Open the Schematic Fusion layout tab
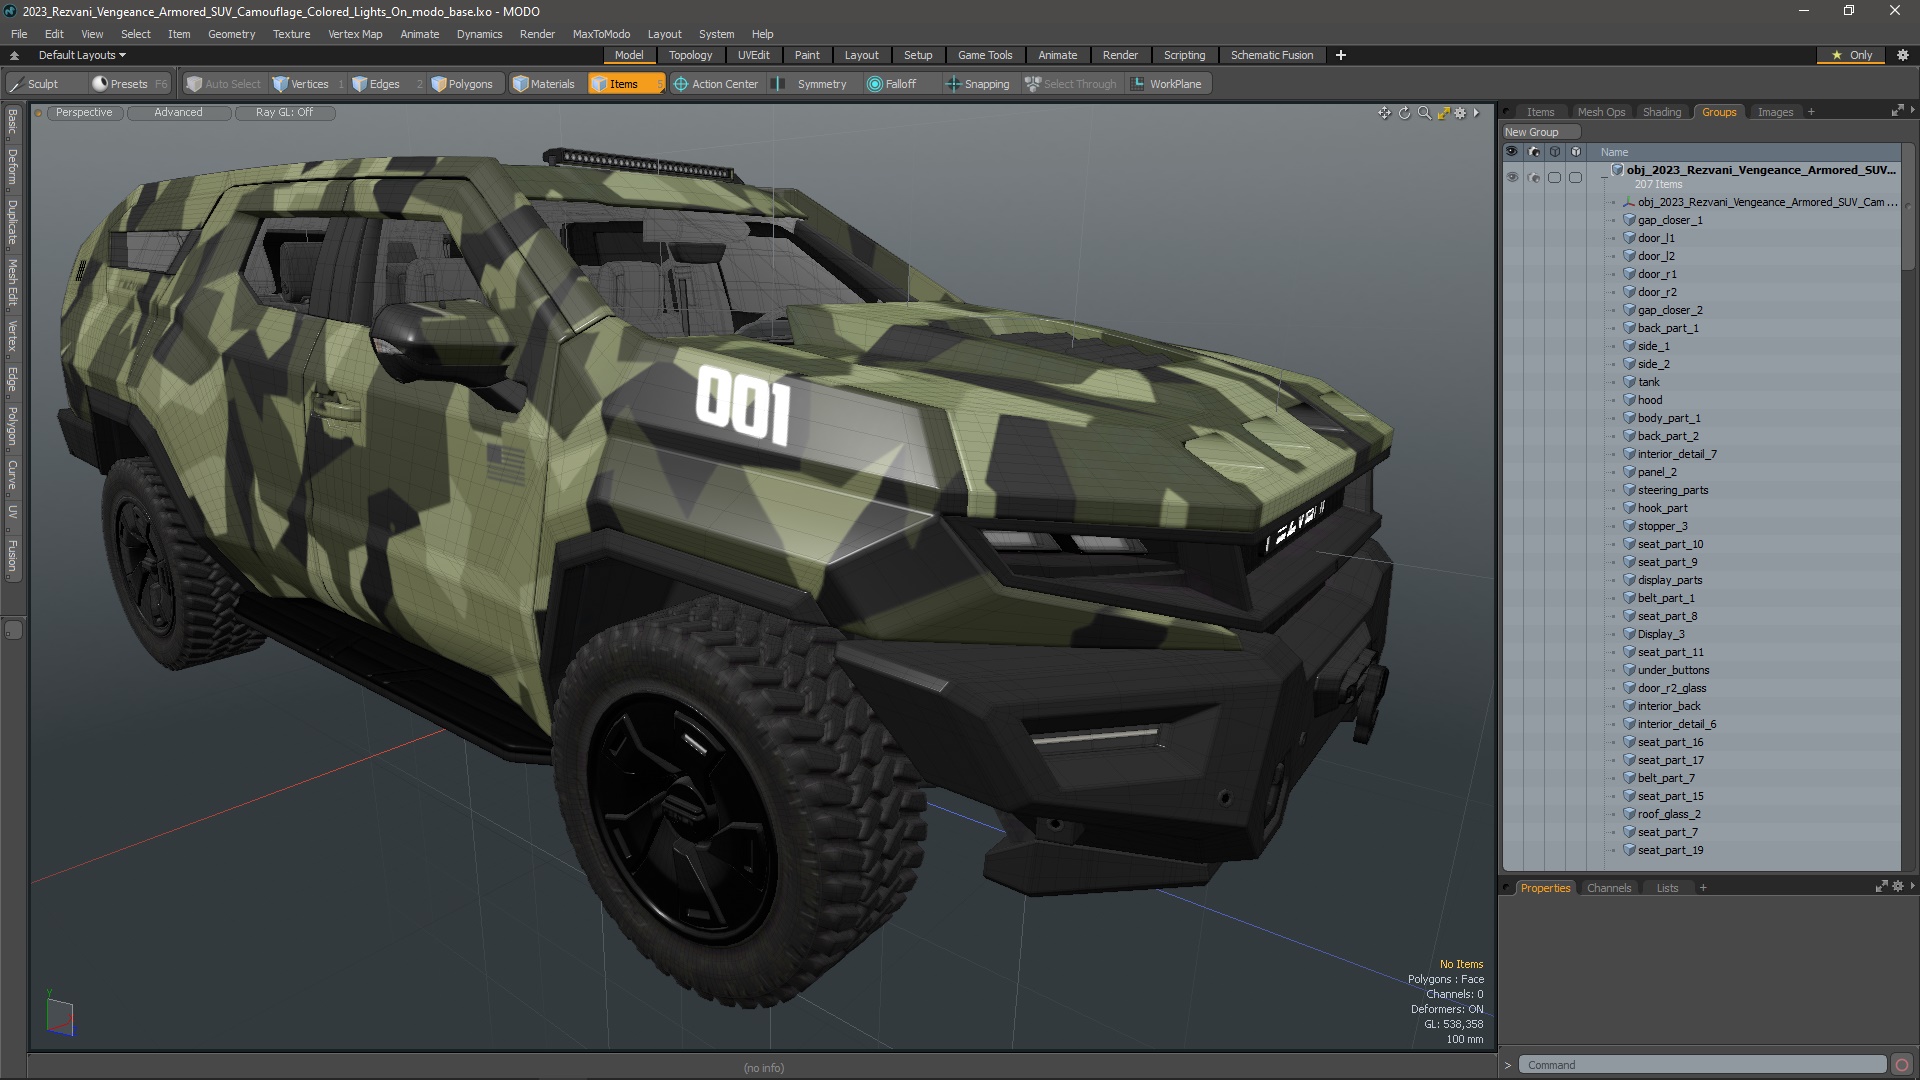This screenshot has height=1080, width=1920. (x=1272, y=55)
